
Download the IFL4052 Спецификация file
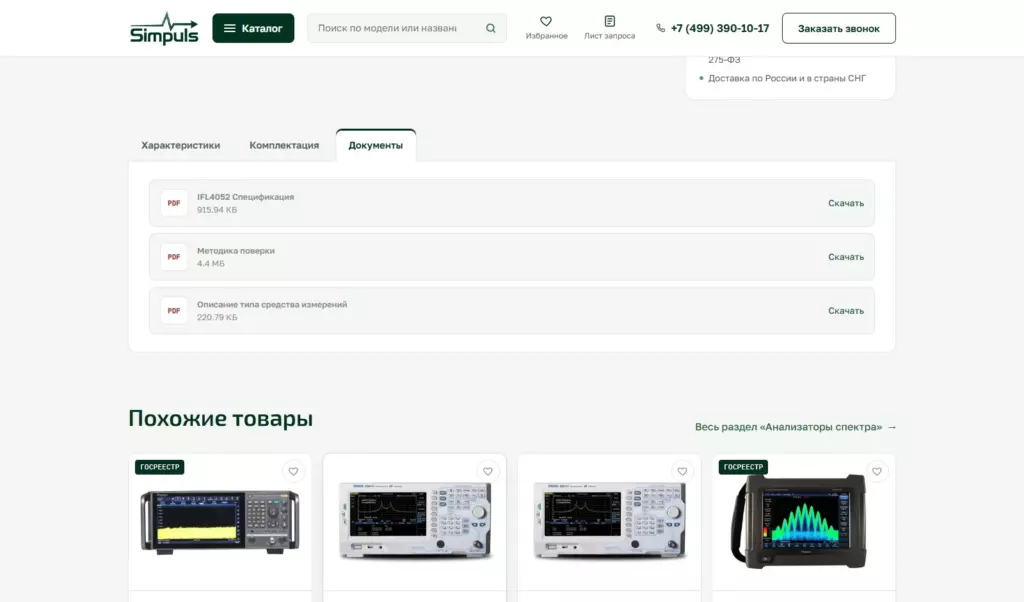point(846,203)
